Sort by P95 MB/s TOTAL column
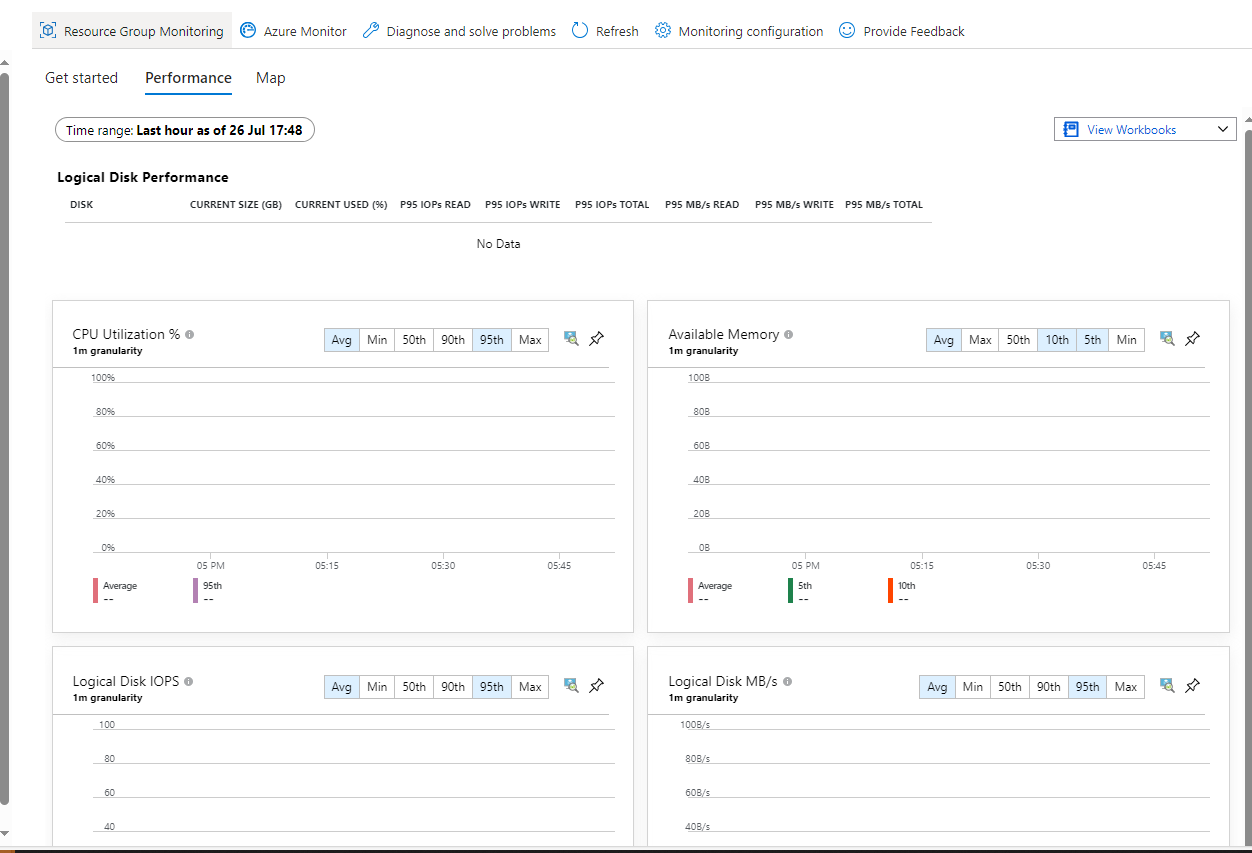This screenshot has height=853, width=1252. coord(884,205)
